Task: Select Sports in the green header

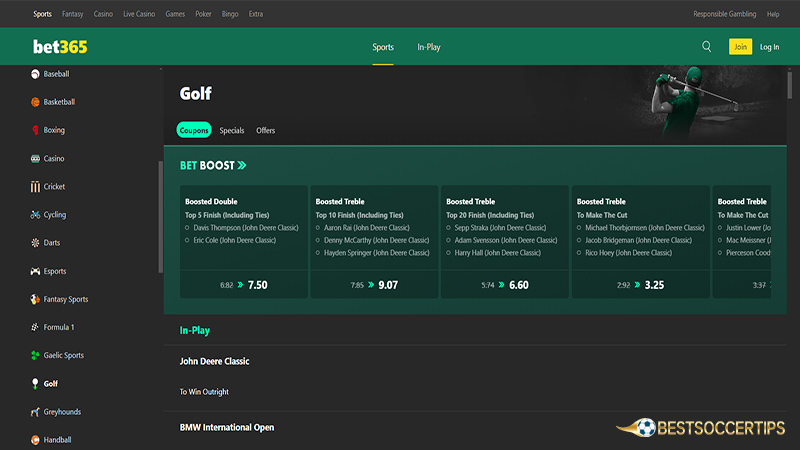Action: pyautogui.click(x=383, y=47)
